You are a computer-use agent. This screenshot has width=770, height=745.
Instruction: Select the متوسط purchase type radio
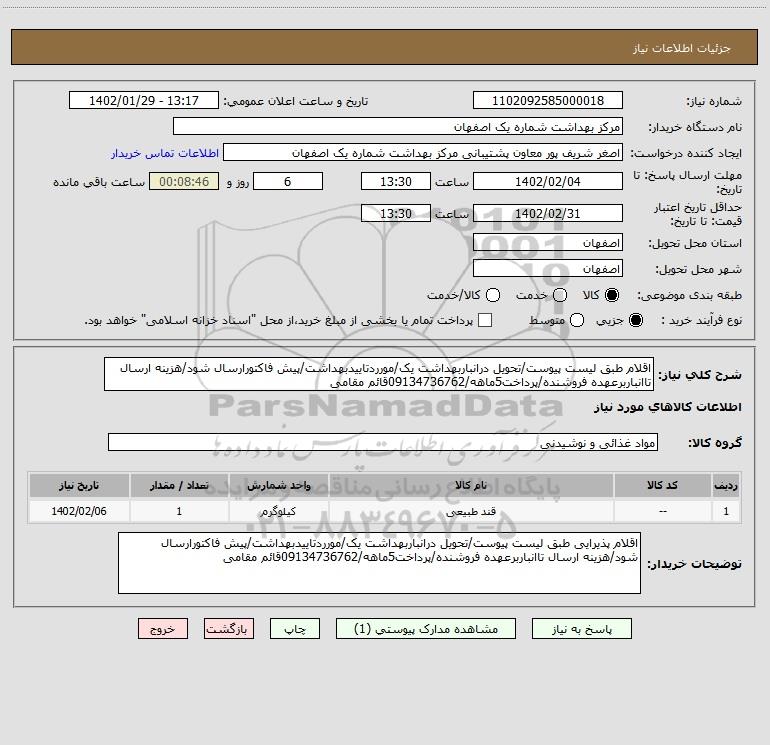[x=577, y=320]
